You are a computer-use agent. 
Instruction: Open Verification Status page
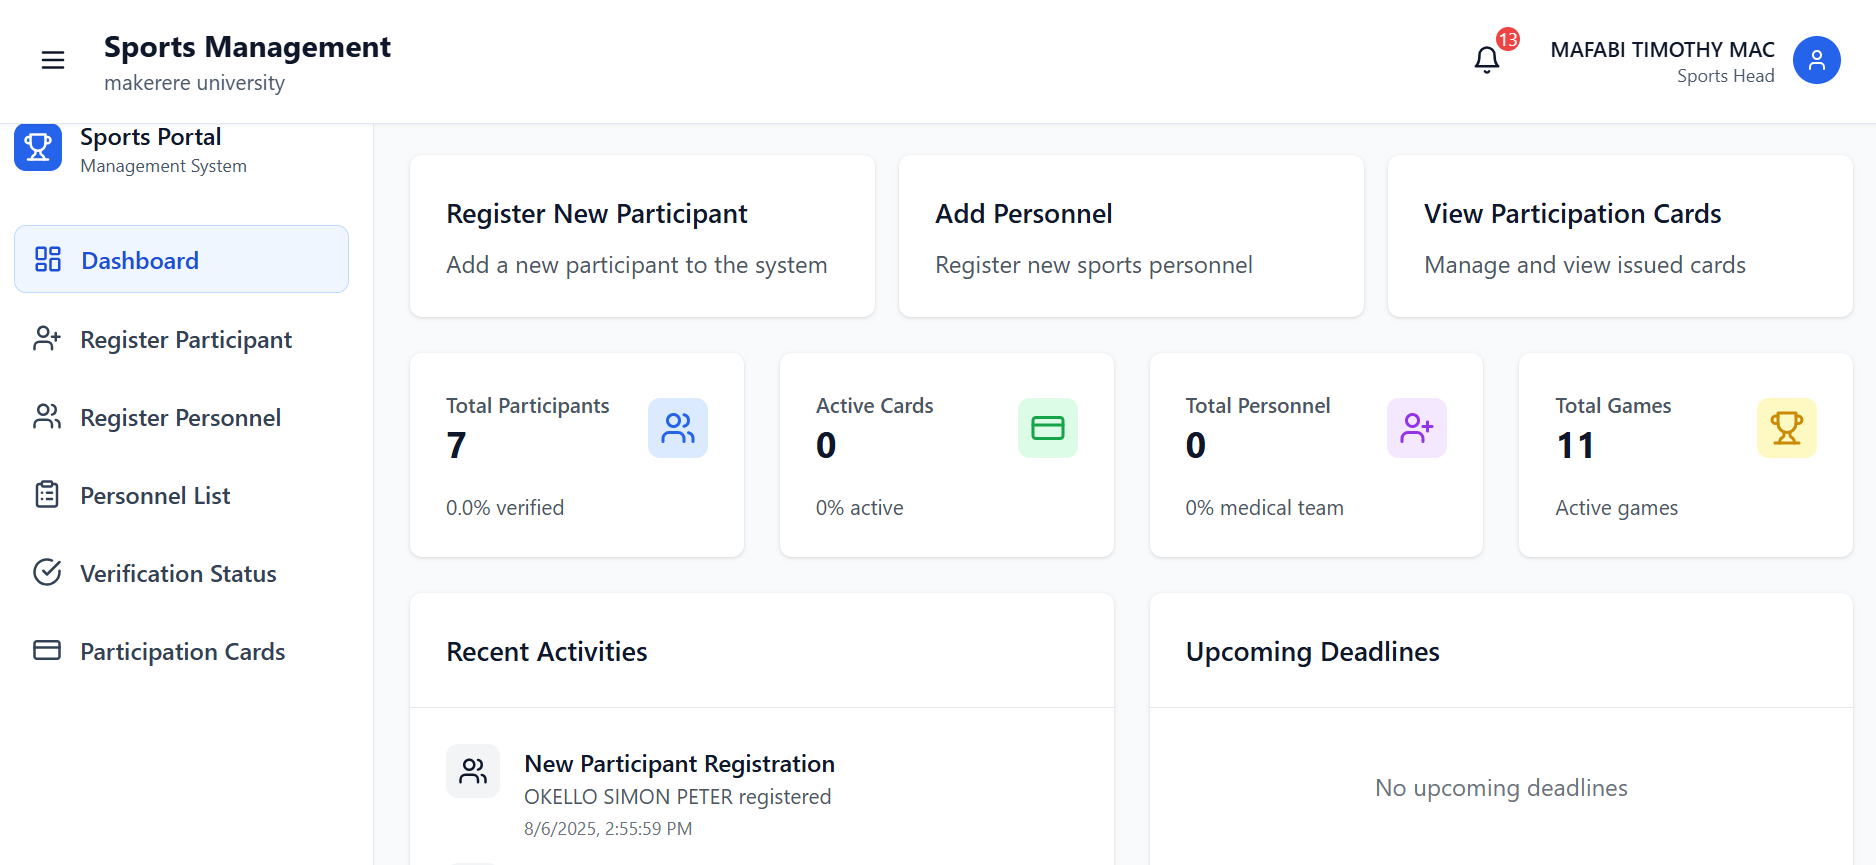(x=181, y=574)
